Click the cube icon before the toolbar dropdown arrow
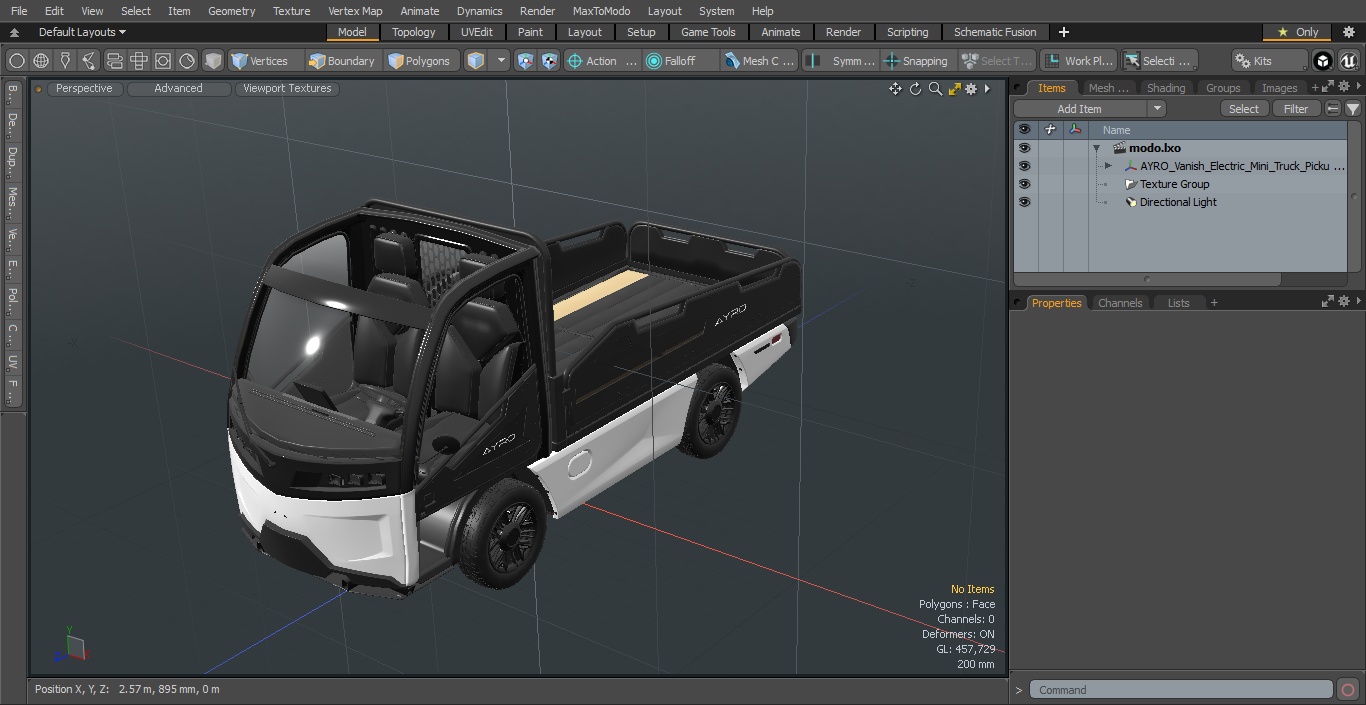Image resolution: width=1366 pixels, height=705 pixels. pos(476,61)
